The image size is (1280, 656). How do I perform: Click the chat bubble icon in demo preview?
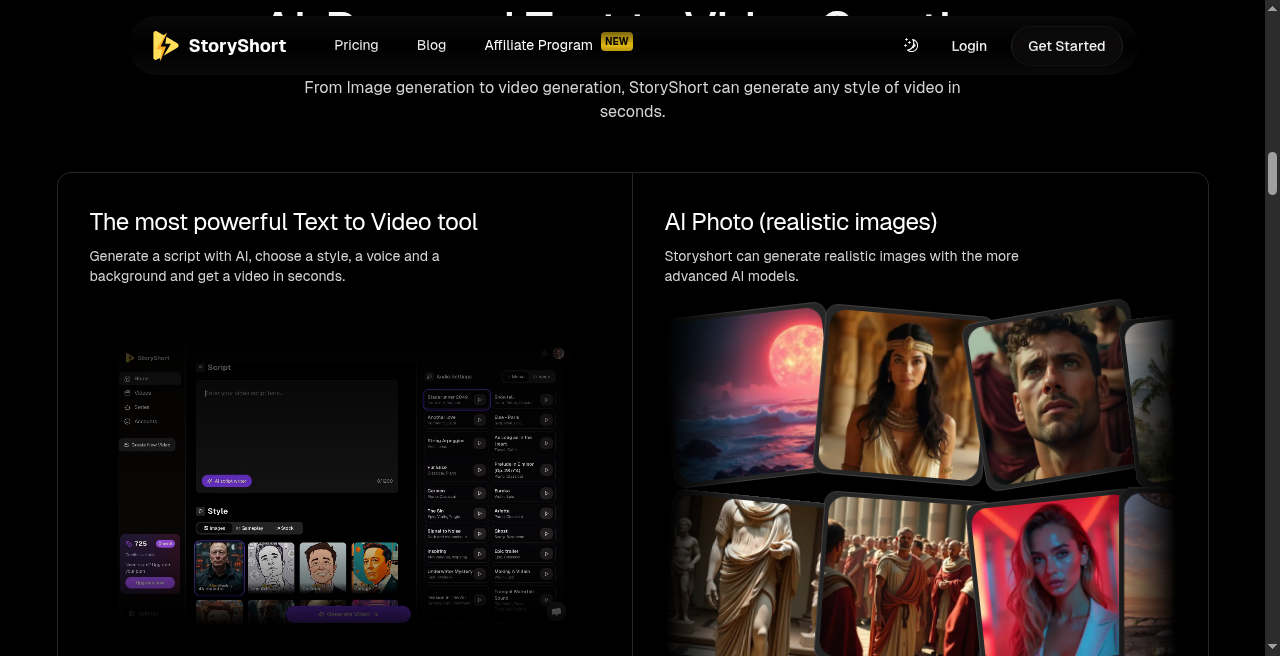tap(557, 610)
